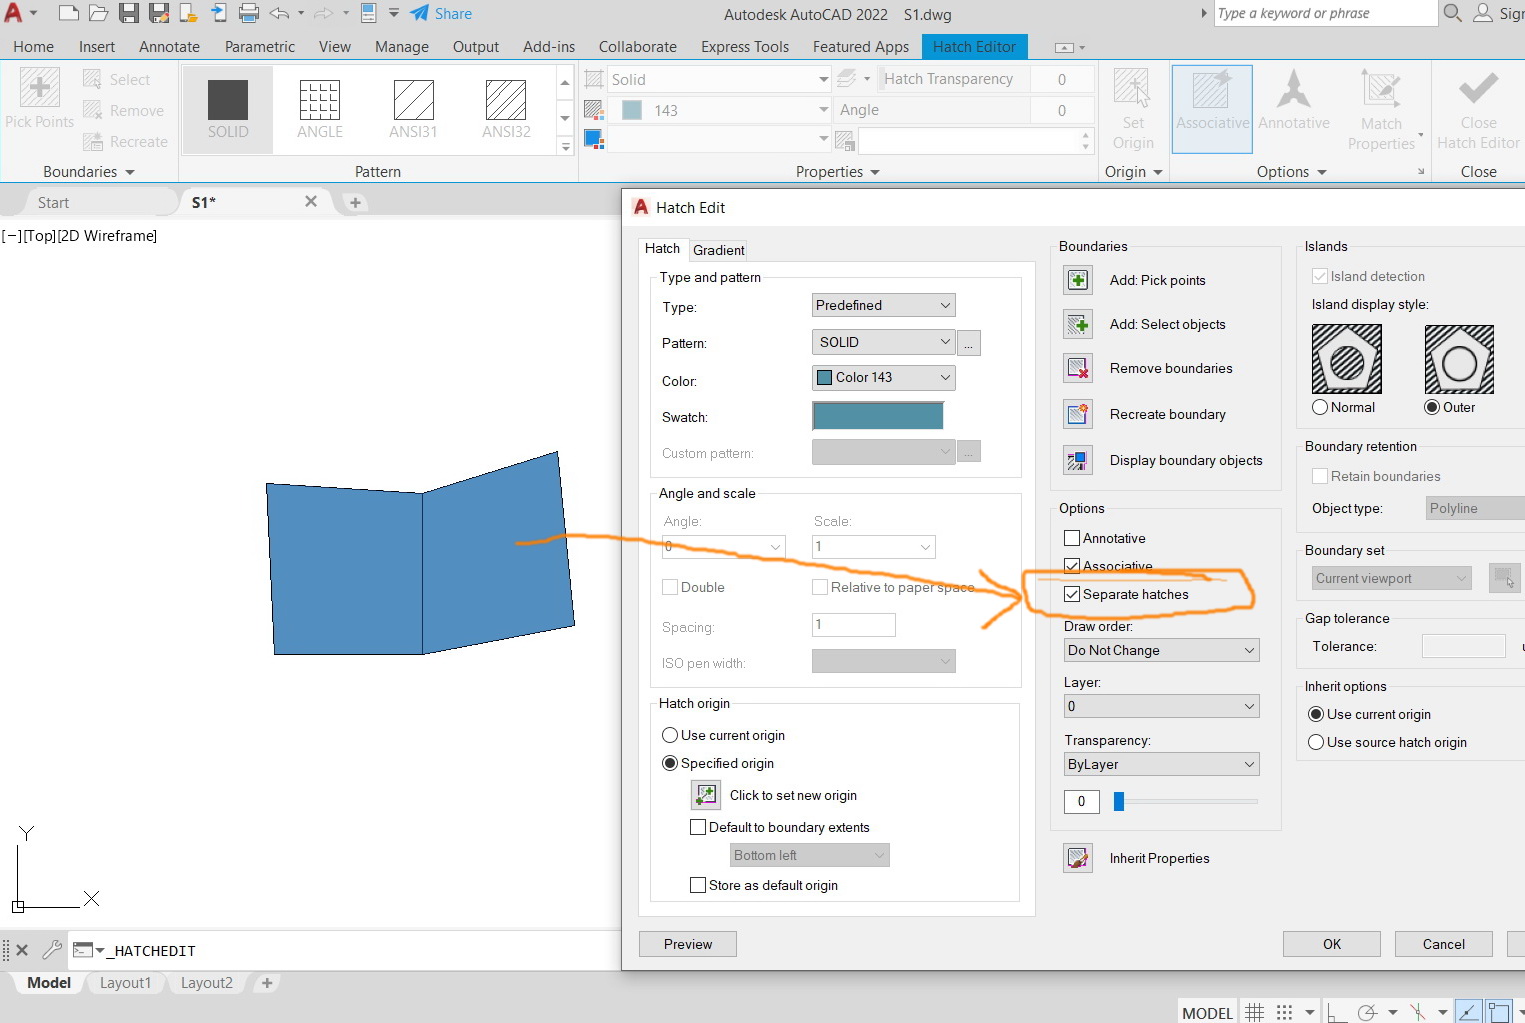Click the Display boundary objects icon

tap(1077, 460)
